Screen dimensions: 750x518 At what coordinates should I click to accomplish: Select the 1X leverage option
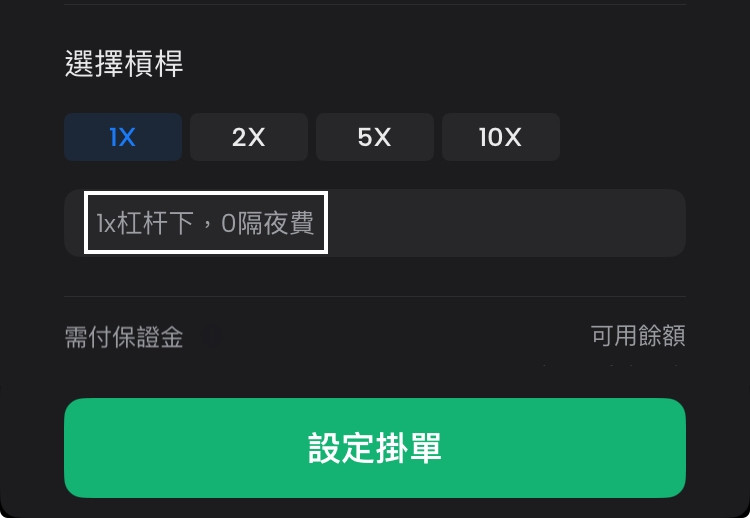click(123, 137)
